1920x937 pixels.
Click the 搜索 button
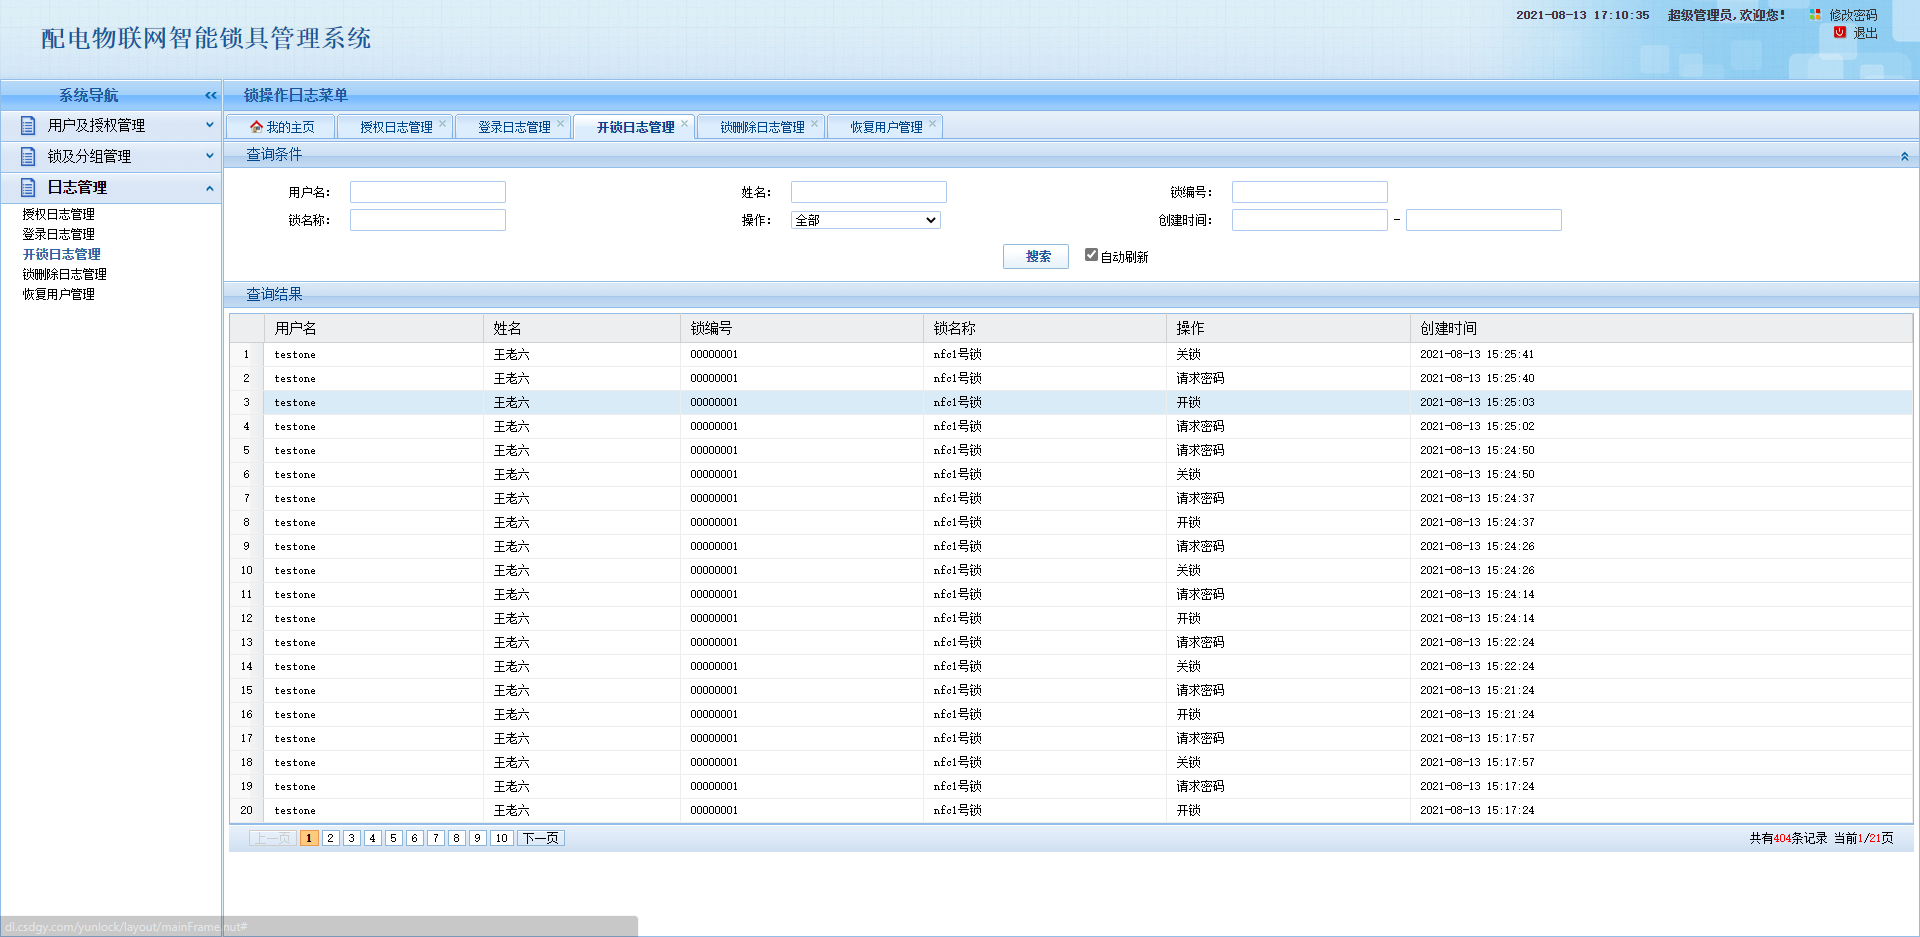pos(1036,257)
